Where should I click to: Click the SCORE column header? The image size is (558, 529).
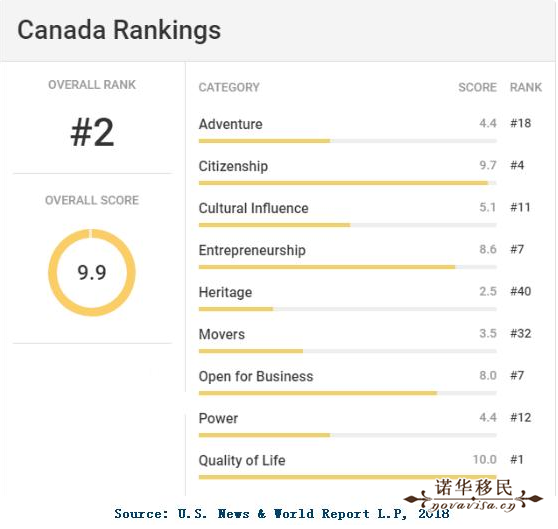(477, 87)
